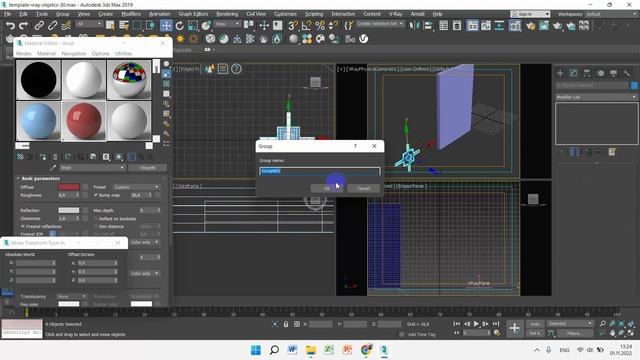Select the blue material sample sphere
The height and width of the screenshot is (360, 640).
pos(38,121)
